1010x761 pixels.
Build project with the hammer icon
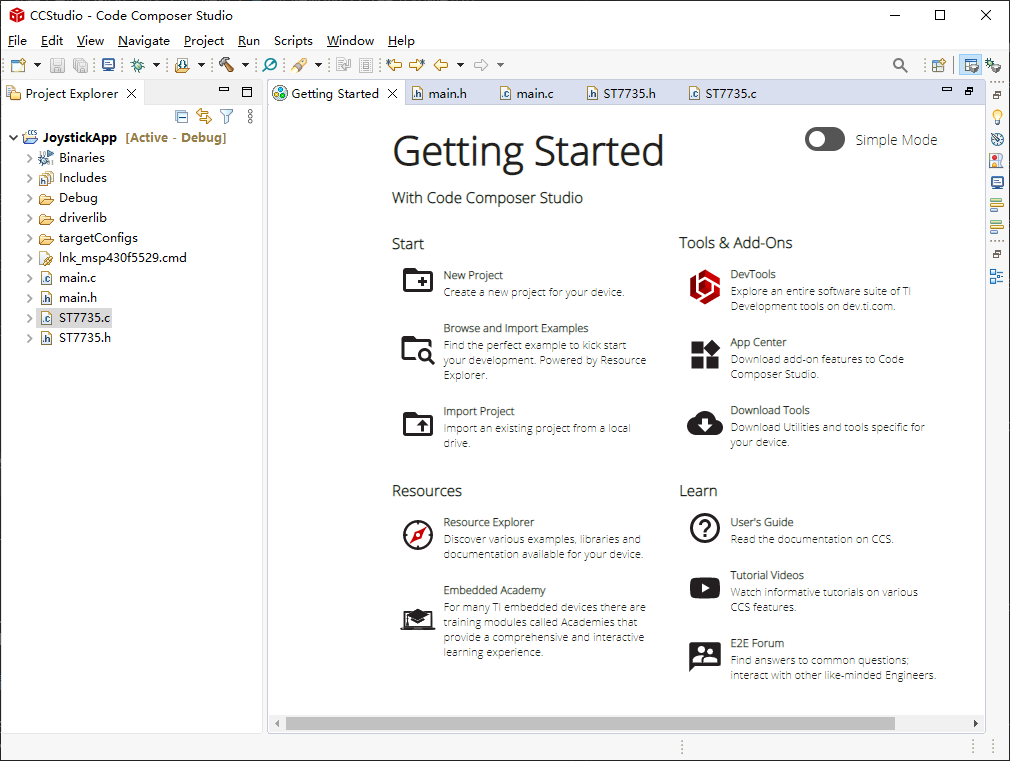(x=226, y=64)
